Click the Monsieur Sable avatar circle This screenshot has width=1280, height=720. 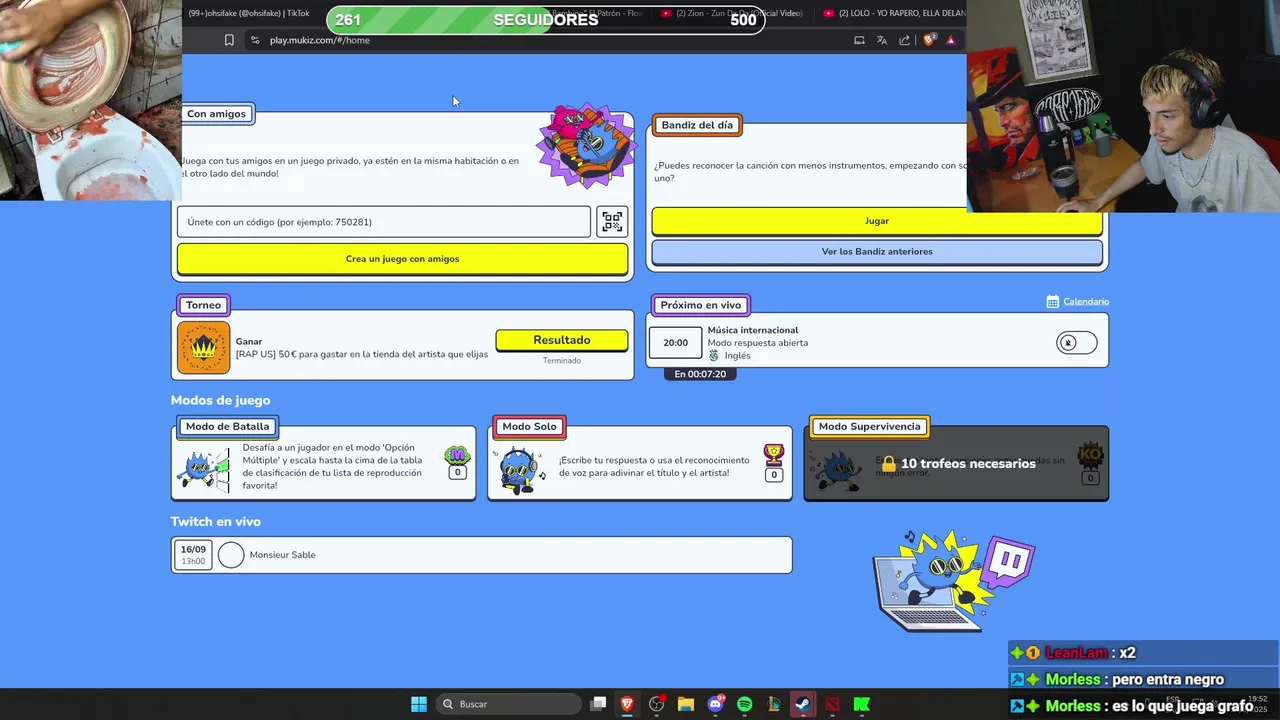(x=231, y=555)
